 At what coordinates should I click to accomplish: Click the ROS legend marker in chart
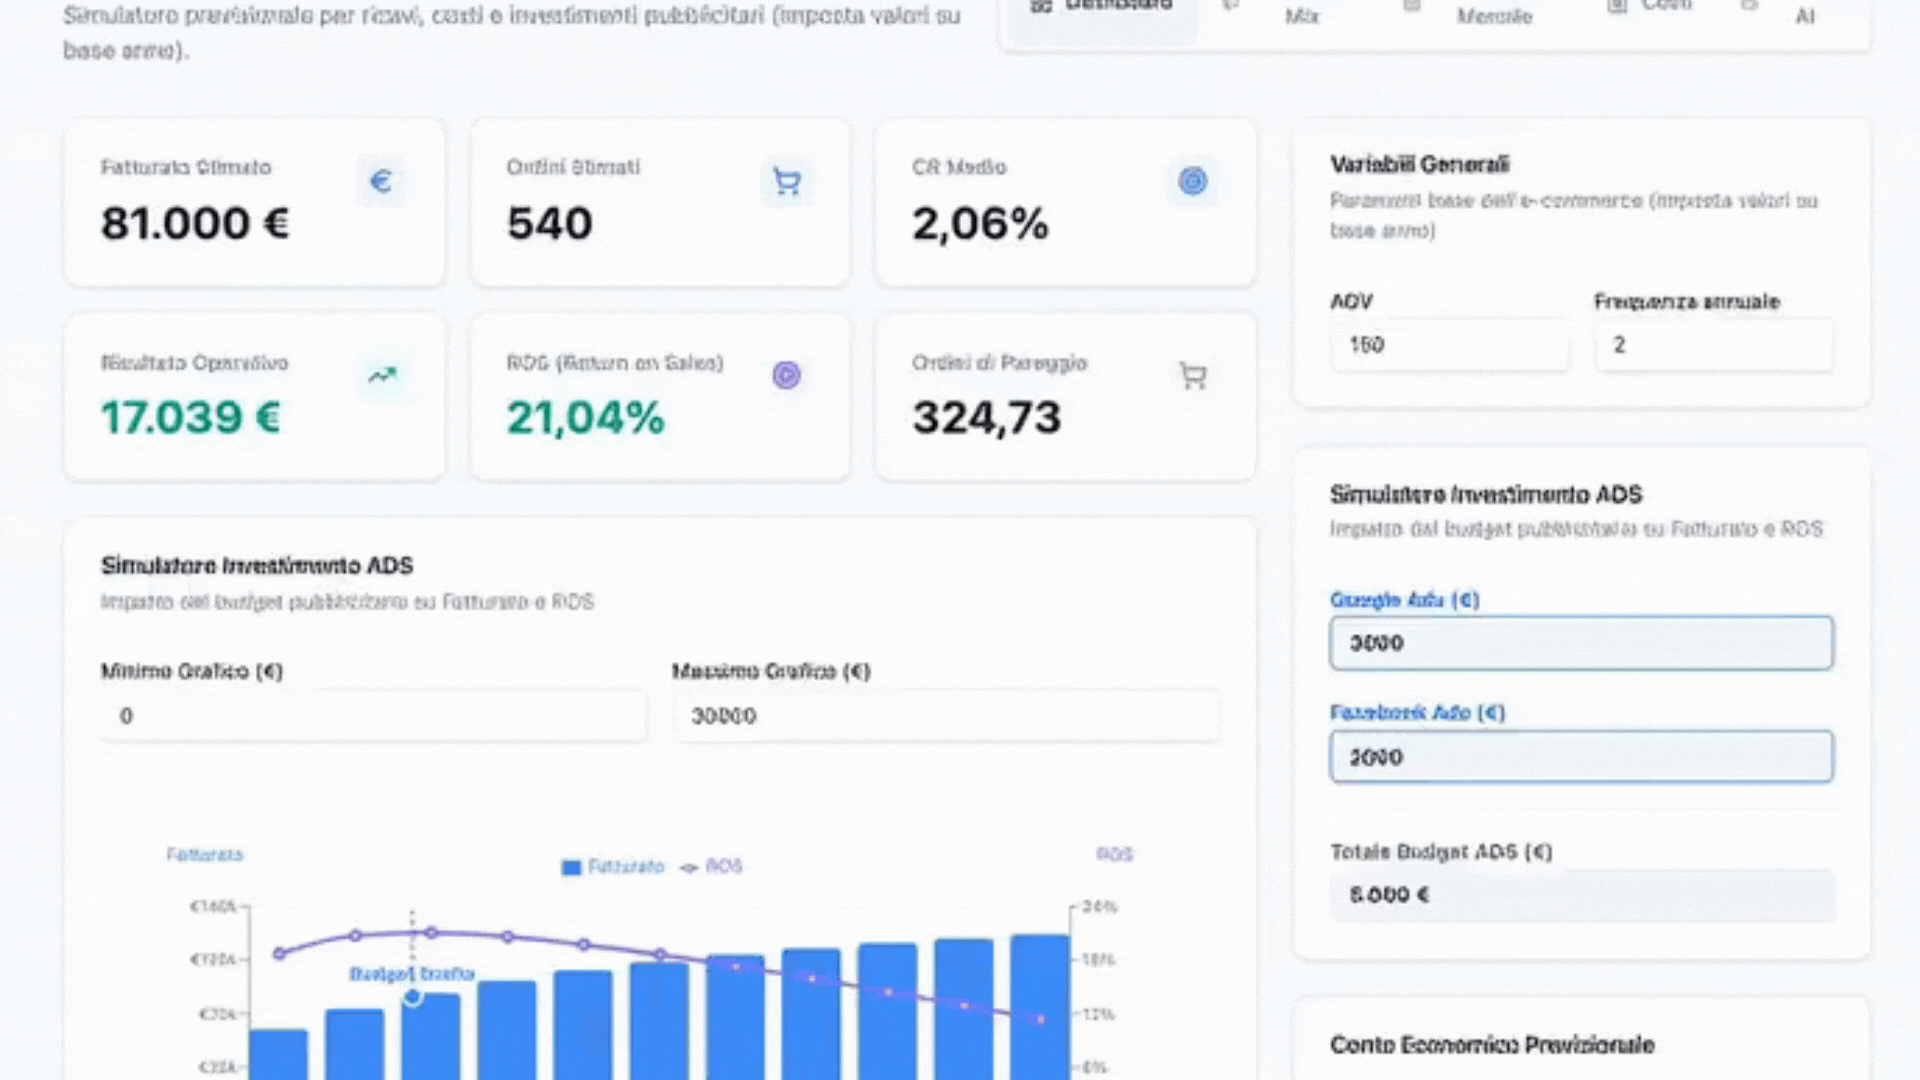tap(689, 867)
